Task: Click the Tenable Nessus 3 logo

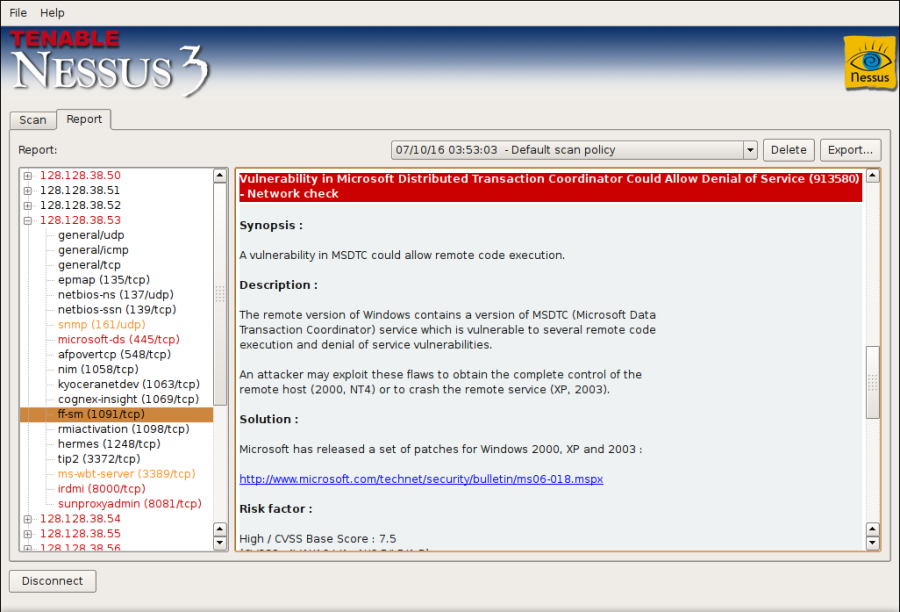Action: pos(110,63)
